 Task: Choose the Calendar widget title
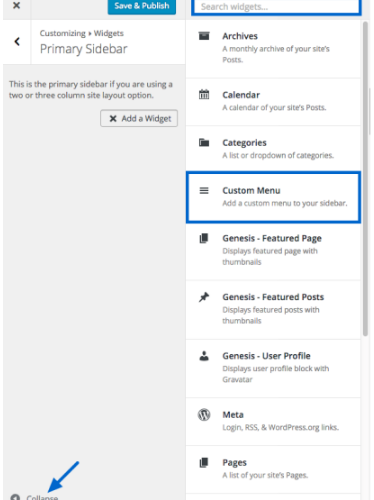click(241, 95)
